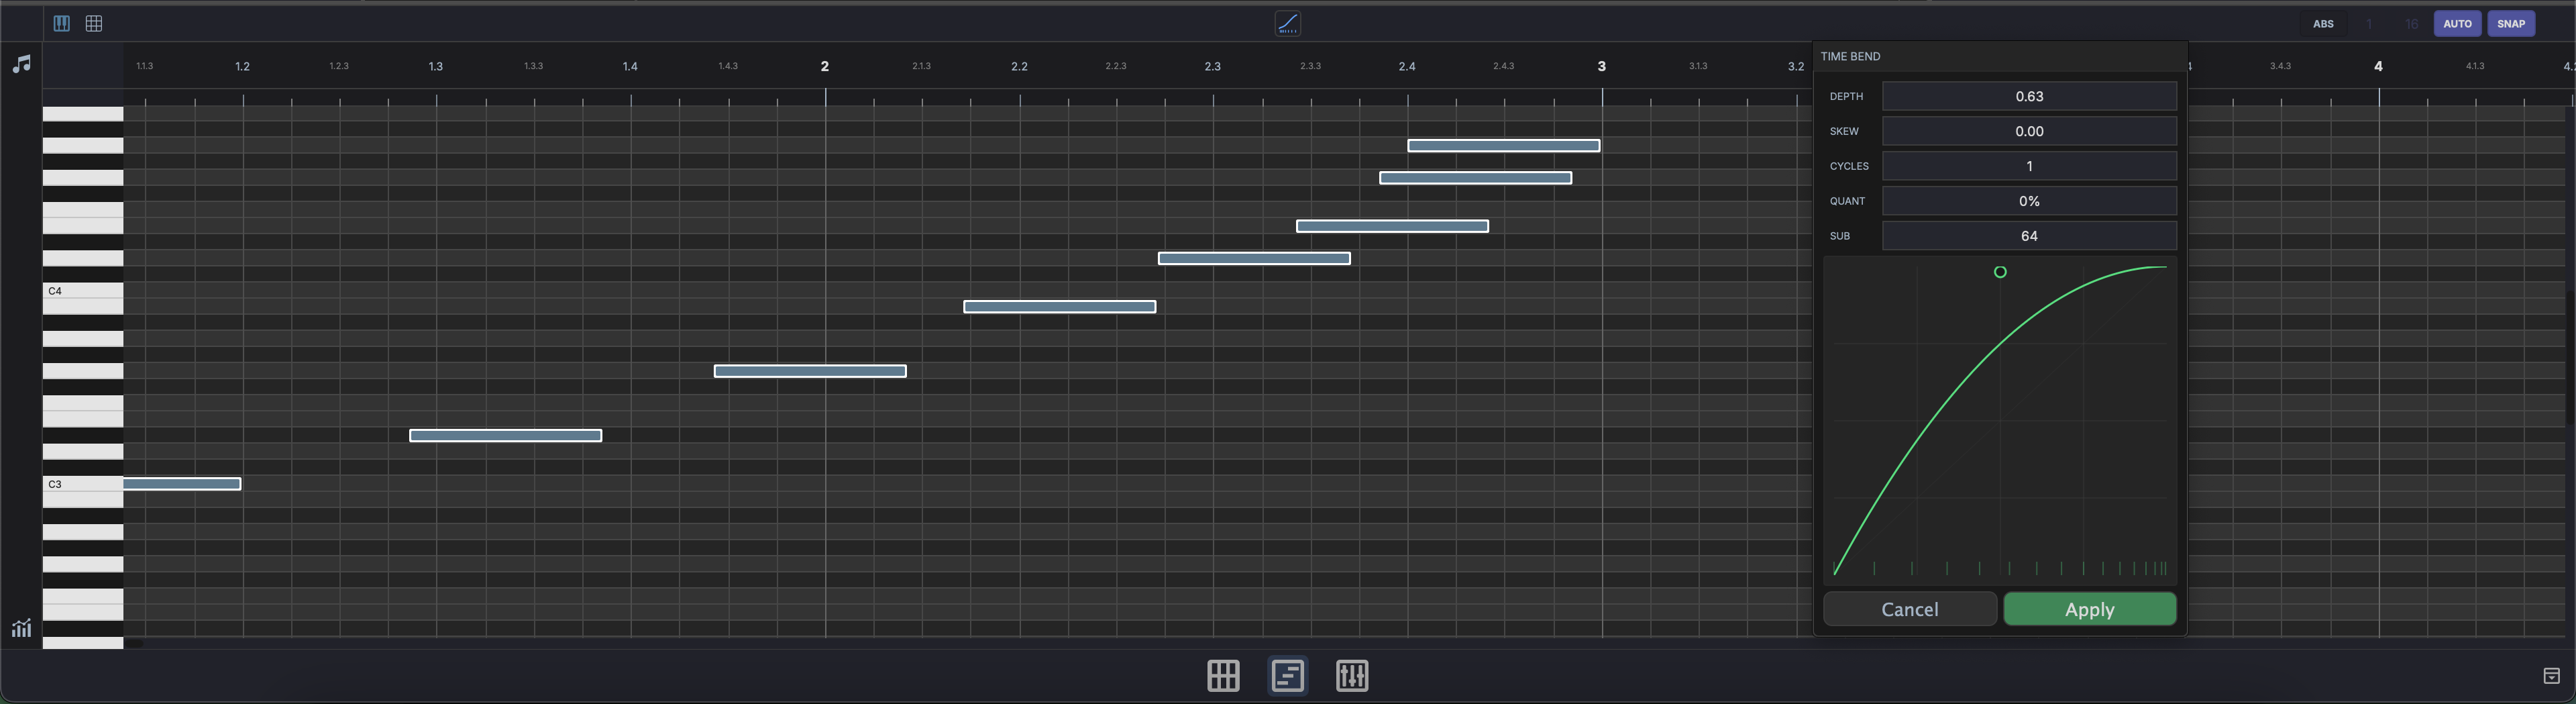Click the C4 piano key

pos(82,291)
